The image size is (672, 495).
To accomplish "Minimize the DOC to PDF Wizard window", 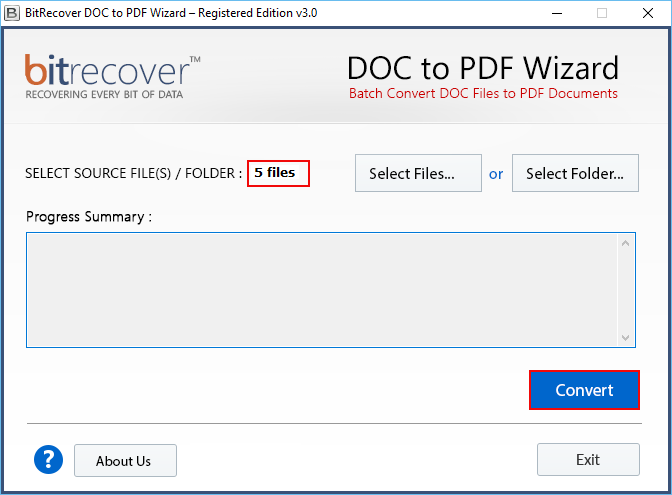I will (x=554, y=13).
